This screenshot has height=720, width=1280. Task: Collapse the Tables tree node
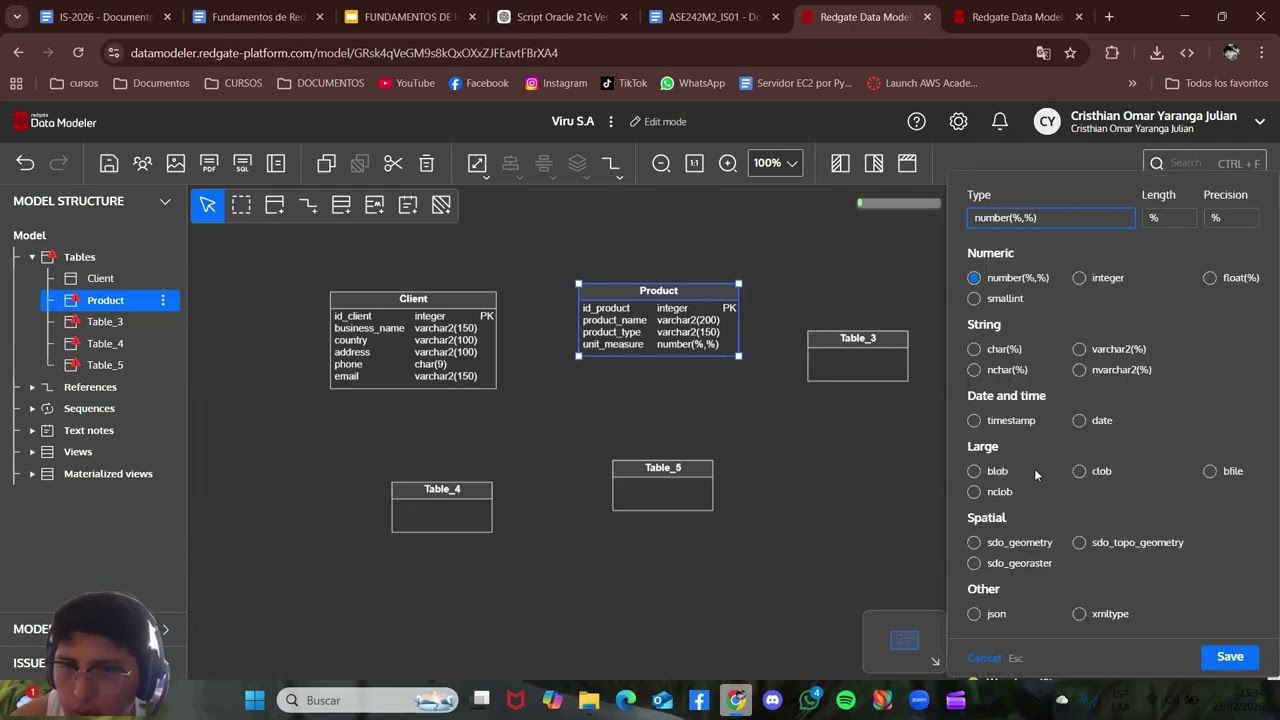tap(32, 257)
